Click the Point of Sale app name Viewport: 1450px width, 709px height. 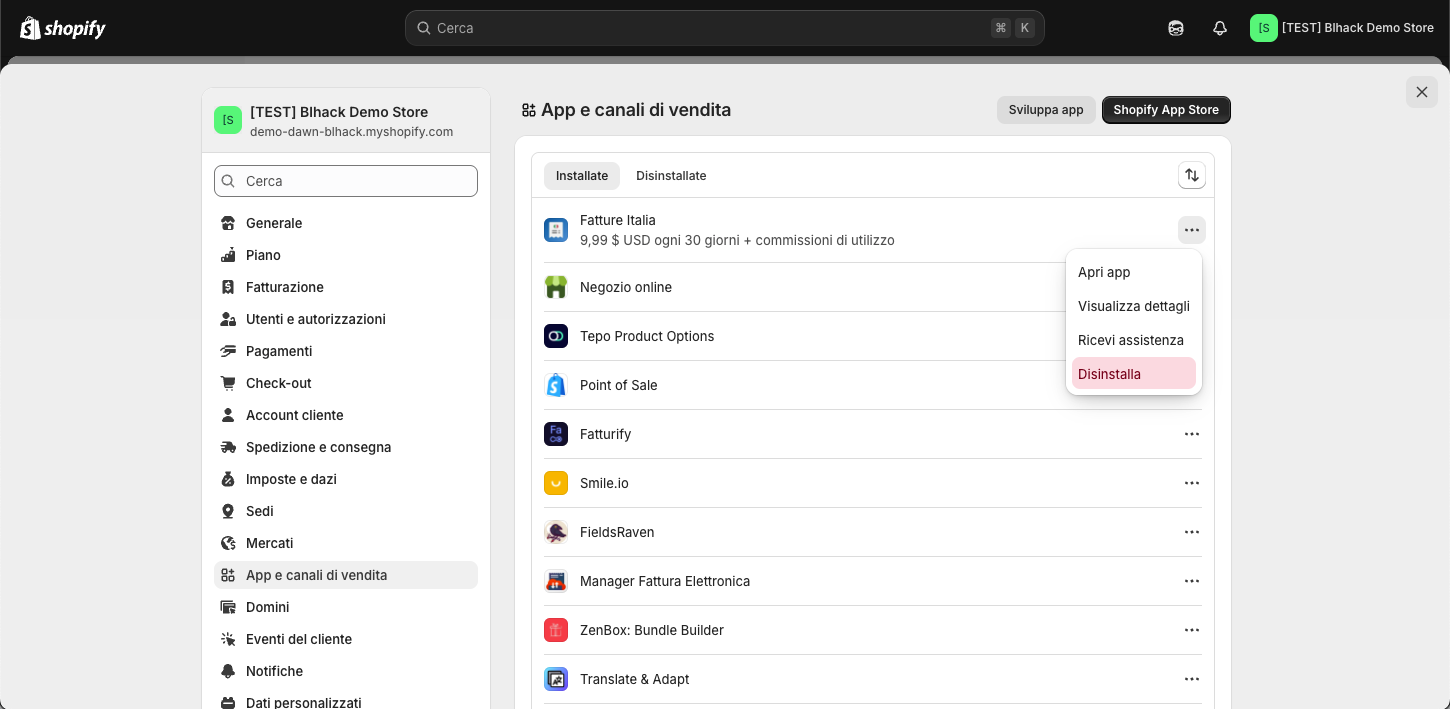pos(619,385)
